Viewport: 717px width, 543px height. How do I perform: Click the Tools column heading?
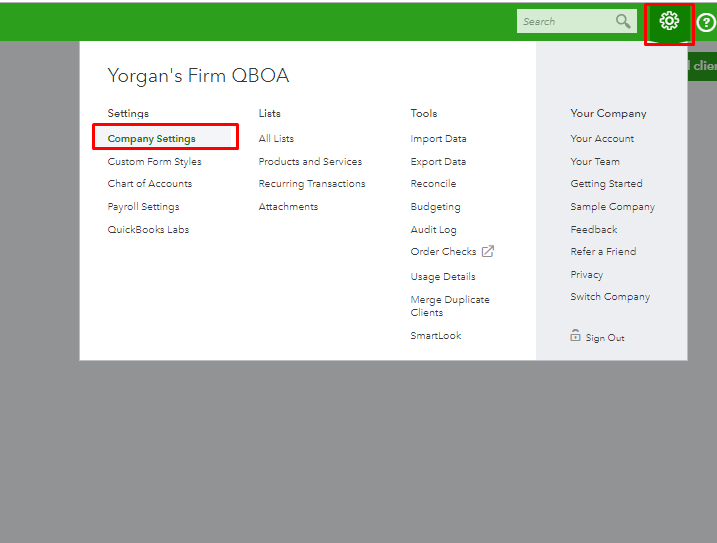pos(424,113)
